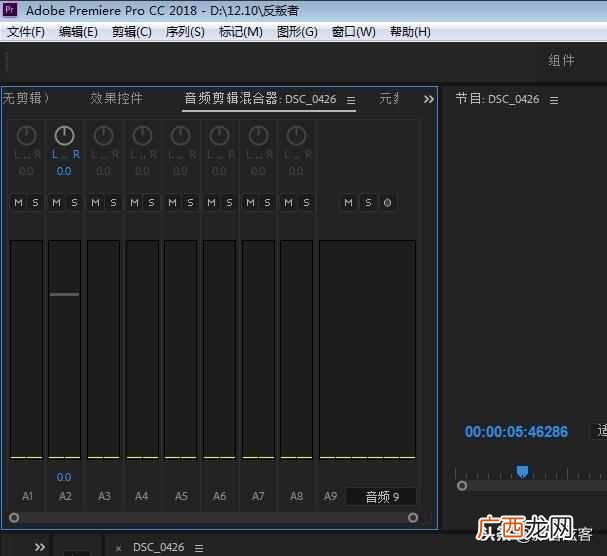The width and height of the screenshot is (607, 556).
Task: Click the A2 volume fader handle
Action: click(64, 295)
